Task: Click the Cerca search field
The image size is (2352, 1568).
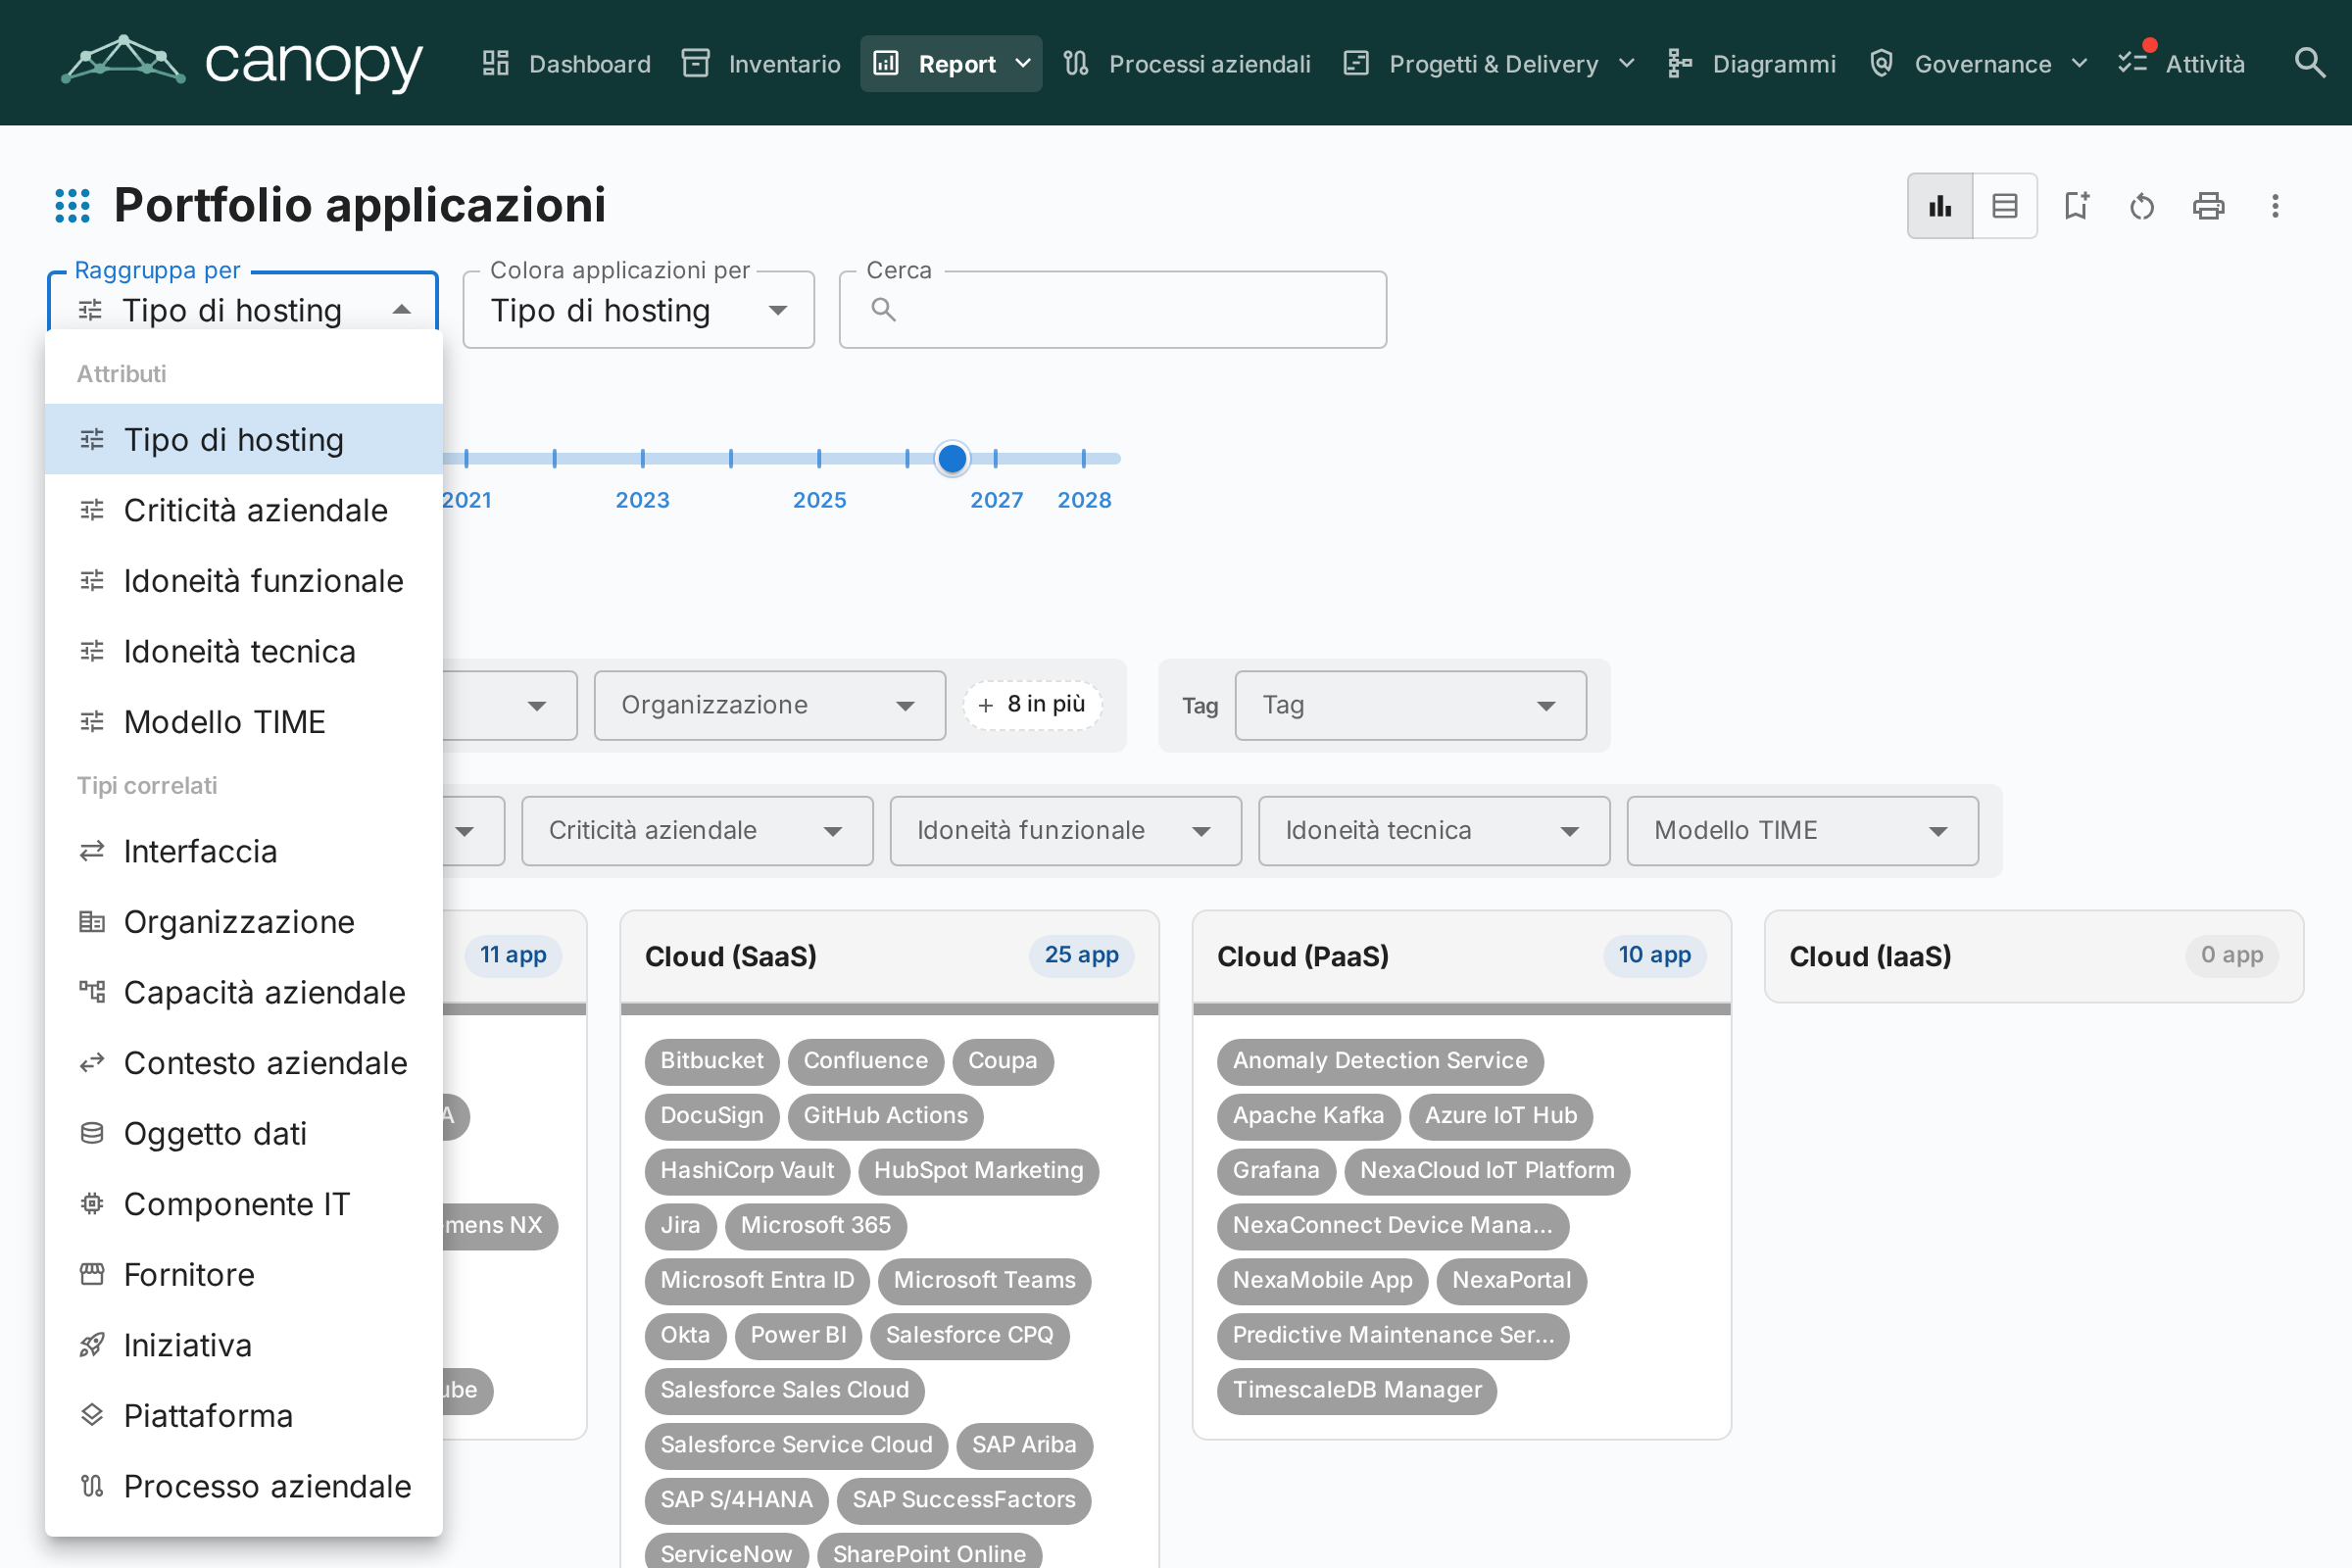Action: pyautogui.click(x=1113, y=310)
